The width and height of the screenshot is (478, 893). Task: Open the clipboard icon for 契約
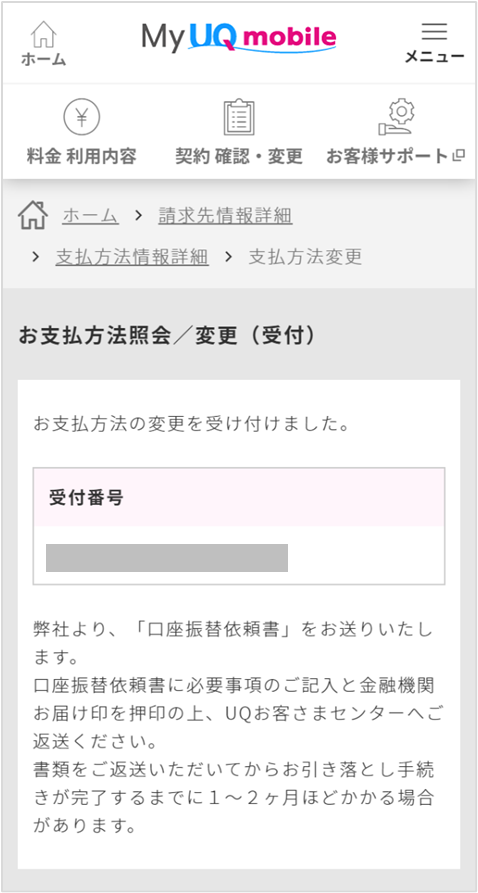click(239, 117)
